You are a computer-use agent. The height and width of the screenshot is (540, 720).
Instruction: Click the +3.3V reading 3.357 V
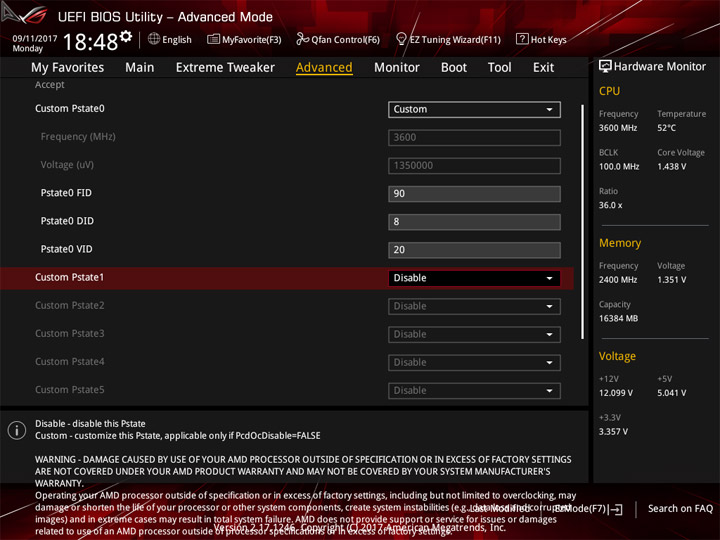tap(613, 431)
